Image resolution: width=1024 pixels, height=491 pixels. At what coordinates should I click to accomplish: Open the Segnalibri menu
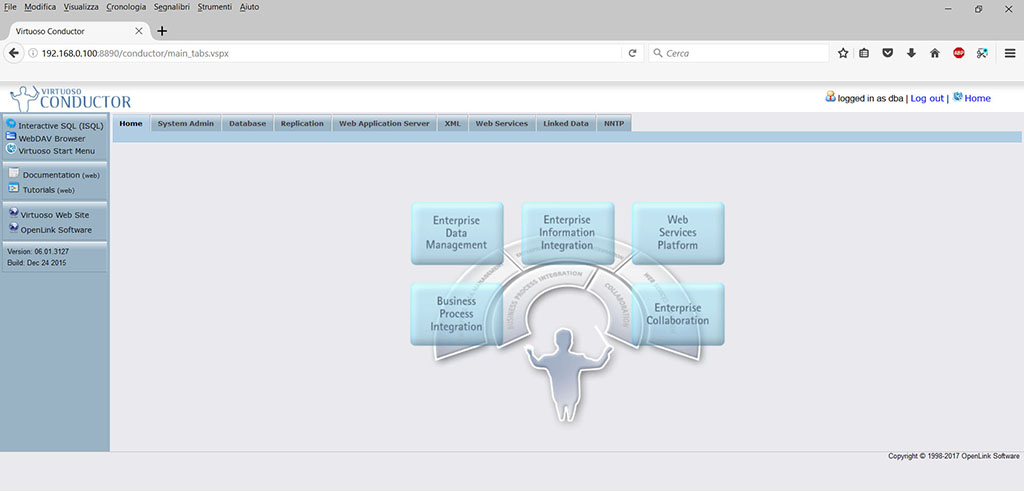coord(172,7)
